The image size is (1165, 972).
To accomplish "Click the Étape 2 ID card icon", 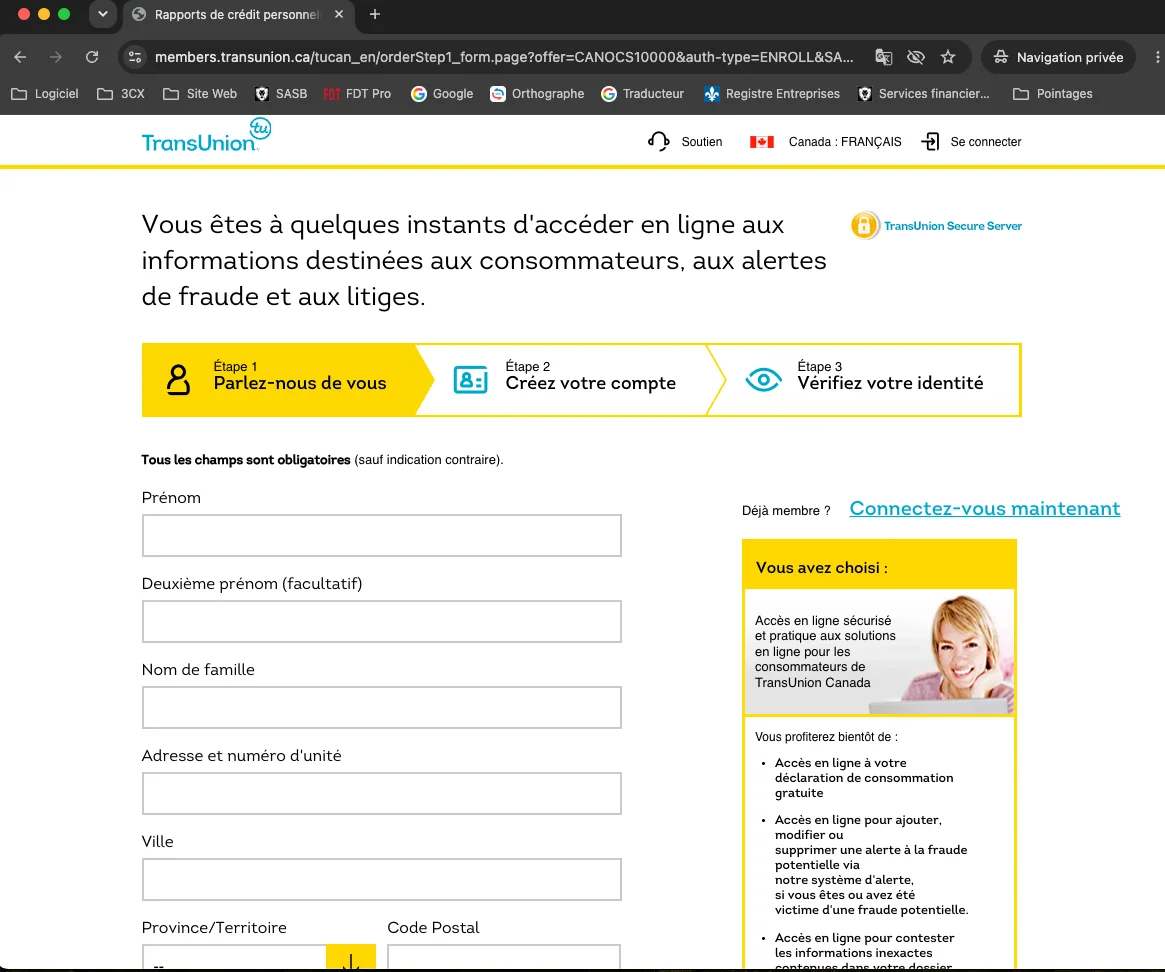I will tap(470, 380).
